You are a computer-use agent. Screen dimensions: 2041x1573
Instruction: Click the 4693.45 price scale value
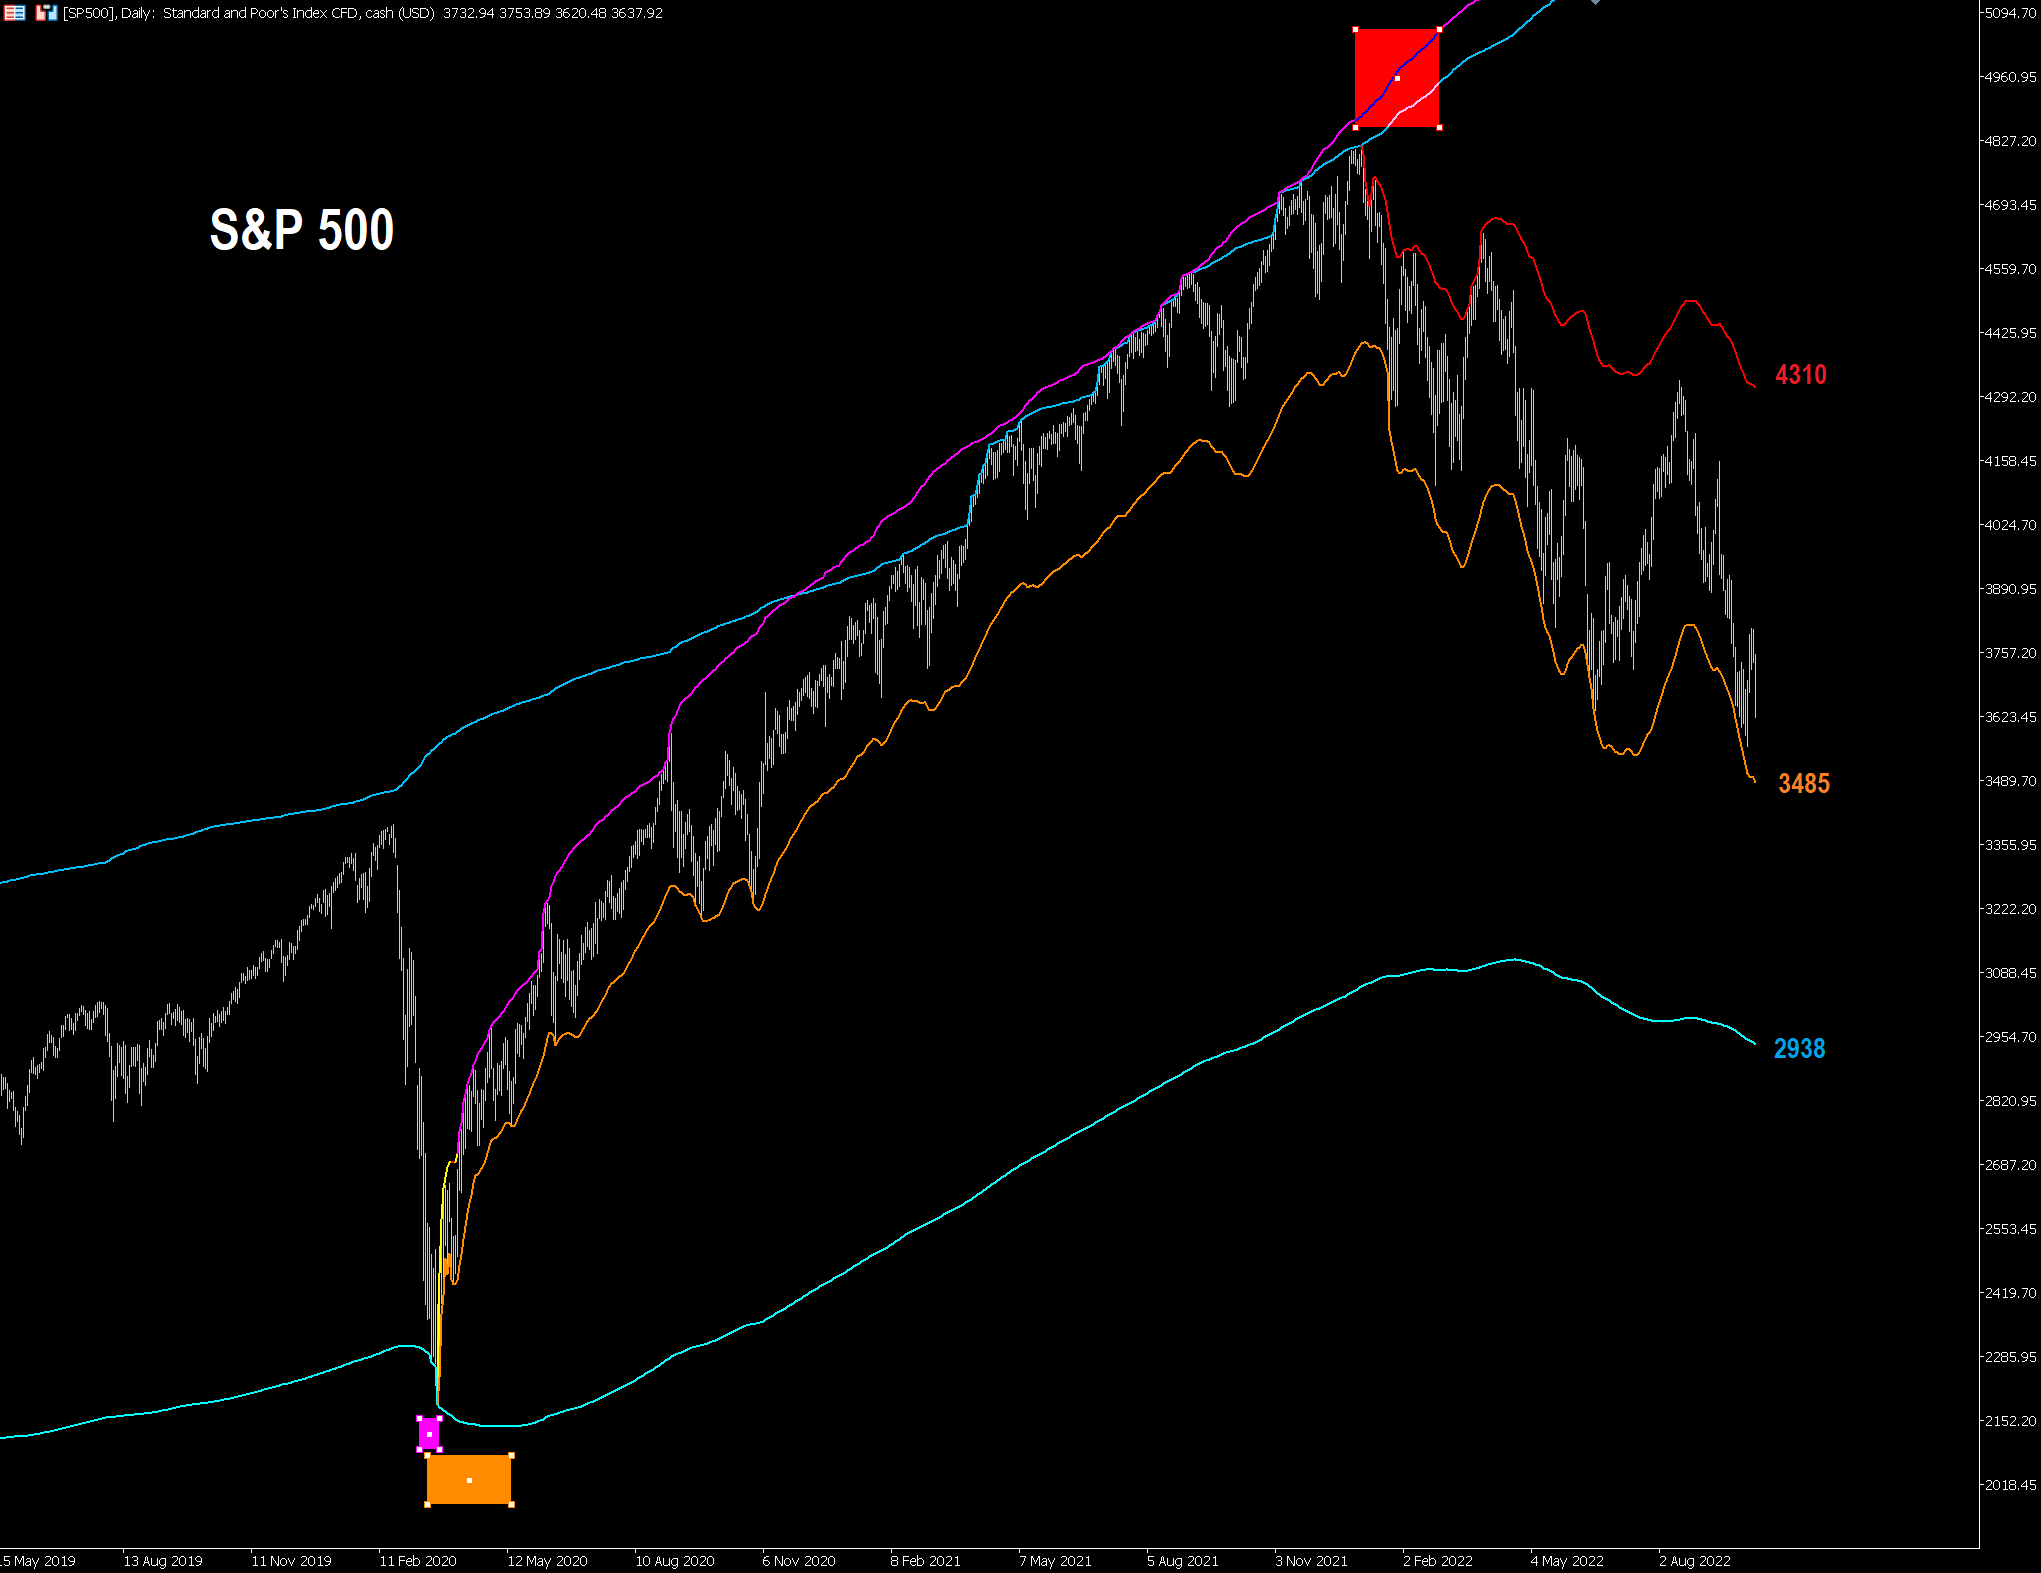point(2011,205)
